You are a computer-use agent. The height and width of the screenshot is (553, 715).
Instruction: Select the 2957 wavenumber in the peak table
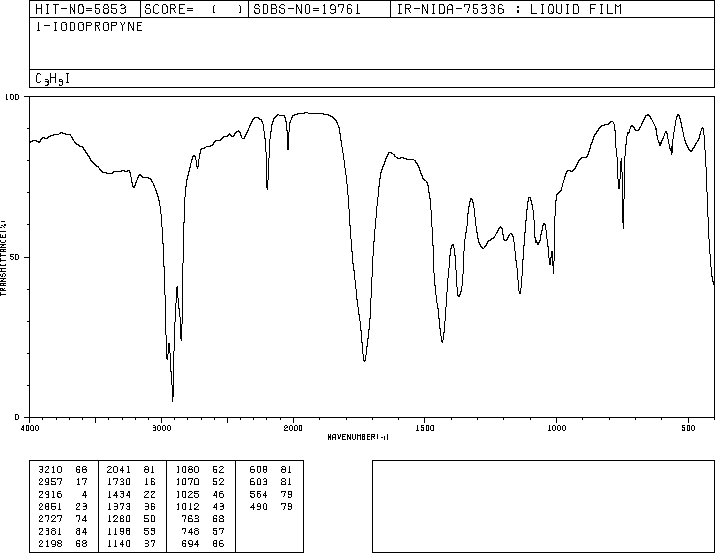(x=50, y=482)
